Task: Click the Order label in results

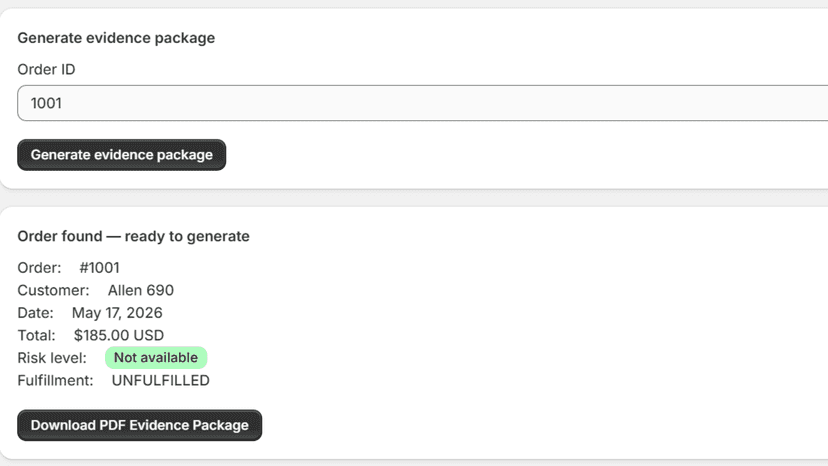Action: point(39,268)
